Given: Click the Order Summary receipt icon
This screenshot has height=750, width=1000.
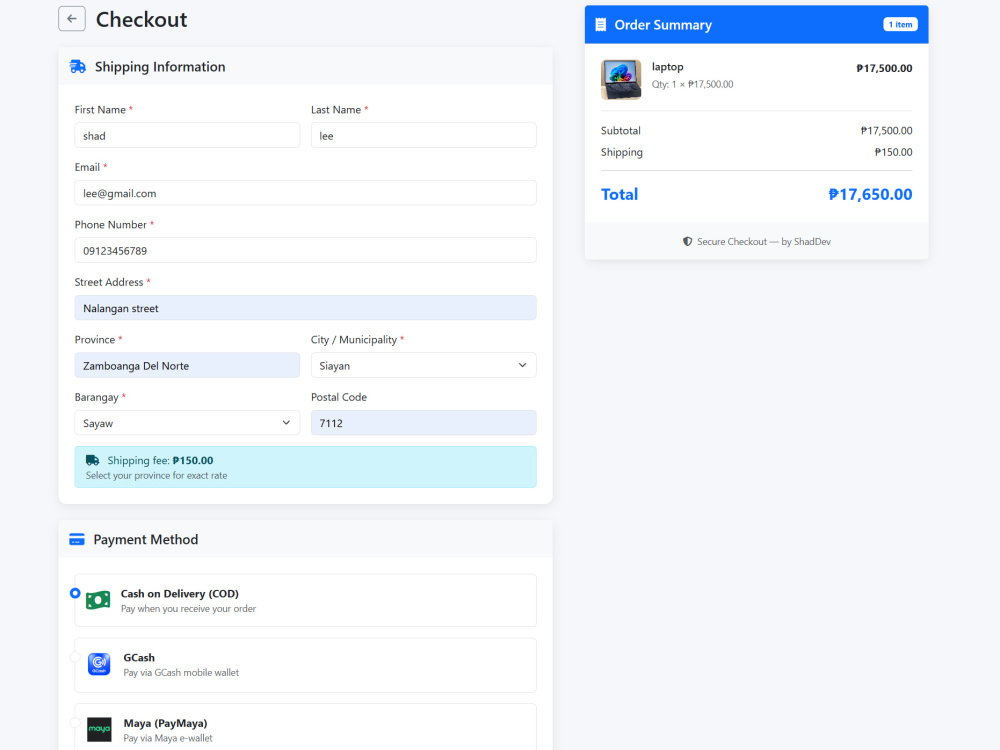Looking at the screenshot, I should tap(600, 25).
